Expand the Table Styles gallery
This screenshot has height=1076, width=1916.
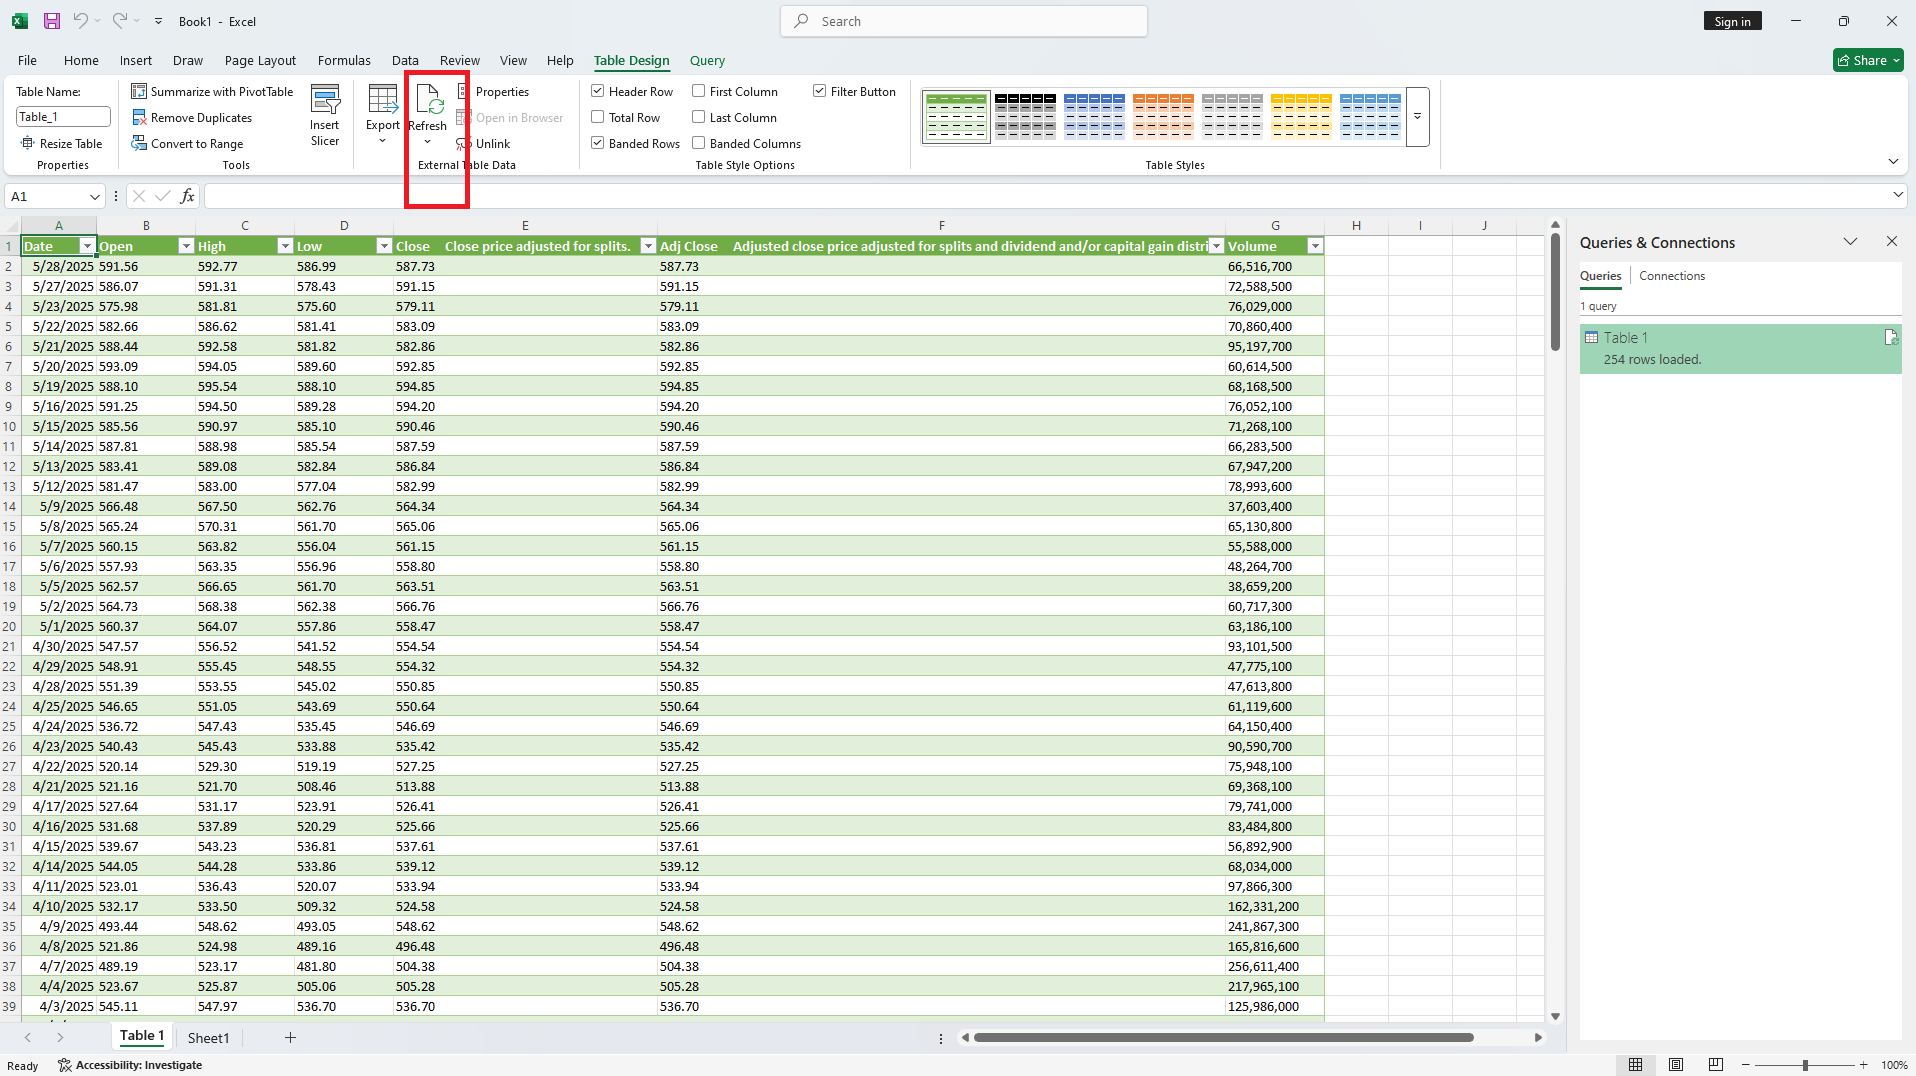(1417, 116)
